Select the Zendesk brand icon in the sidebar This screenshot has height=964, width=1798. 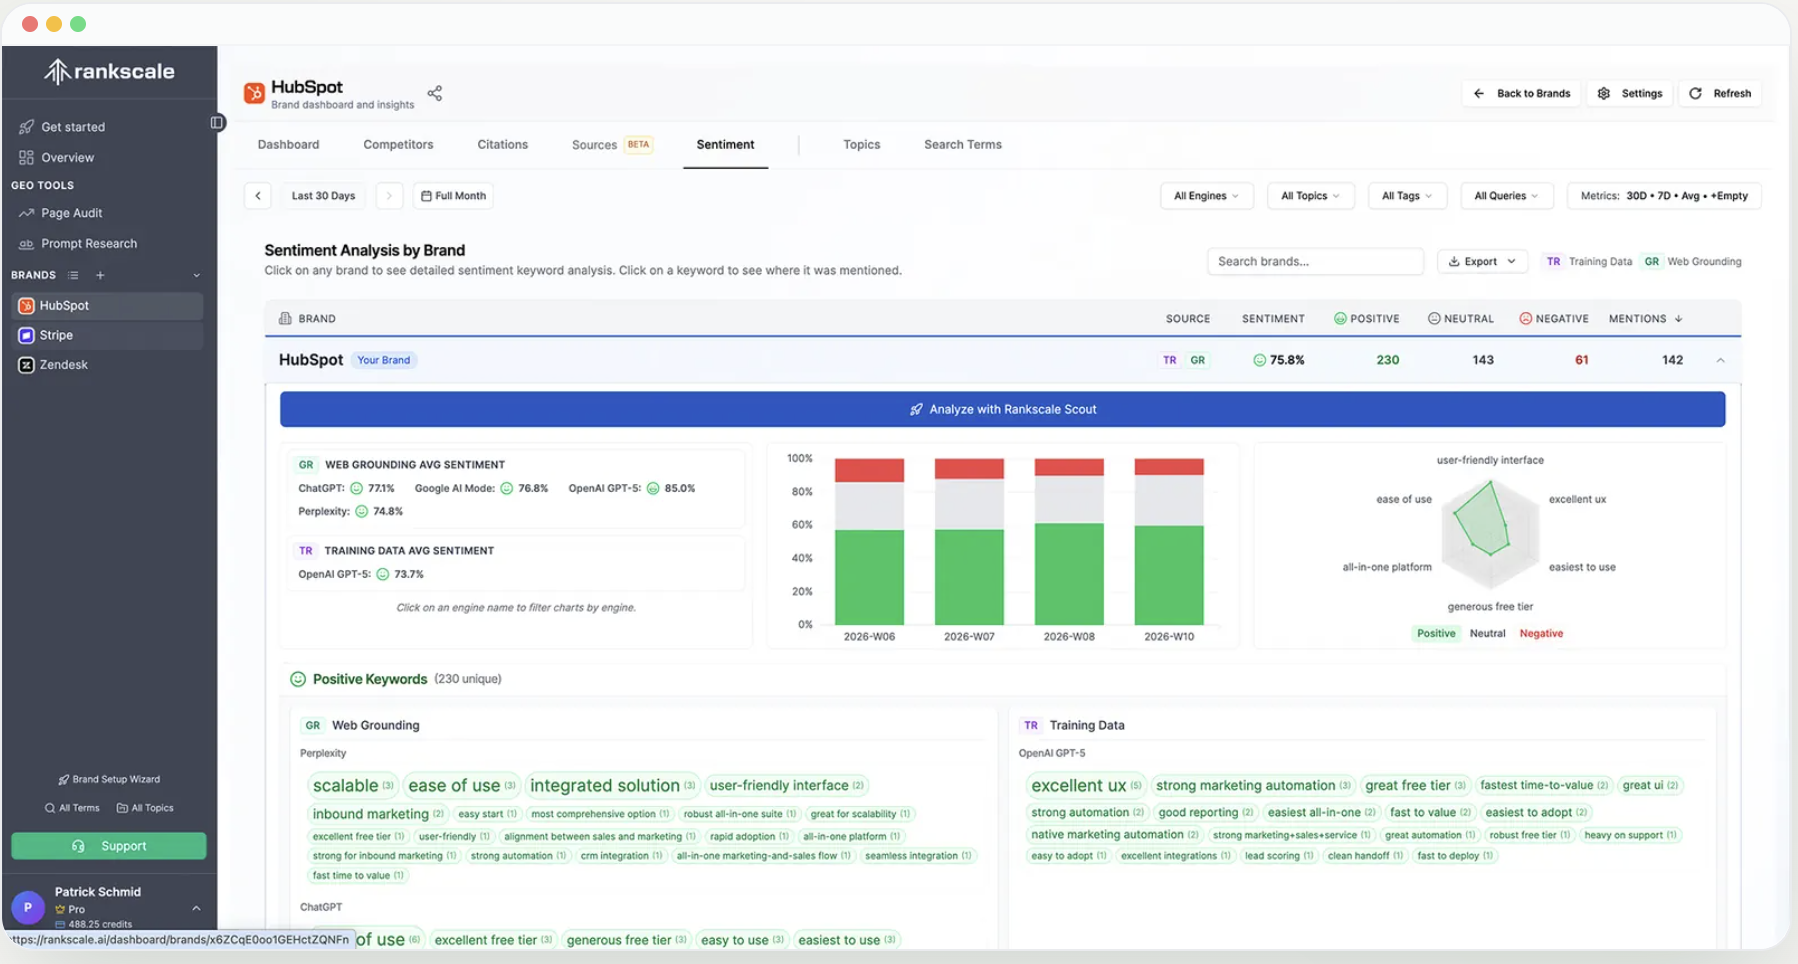(27, 365)
